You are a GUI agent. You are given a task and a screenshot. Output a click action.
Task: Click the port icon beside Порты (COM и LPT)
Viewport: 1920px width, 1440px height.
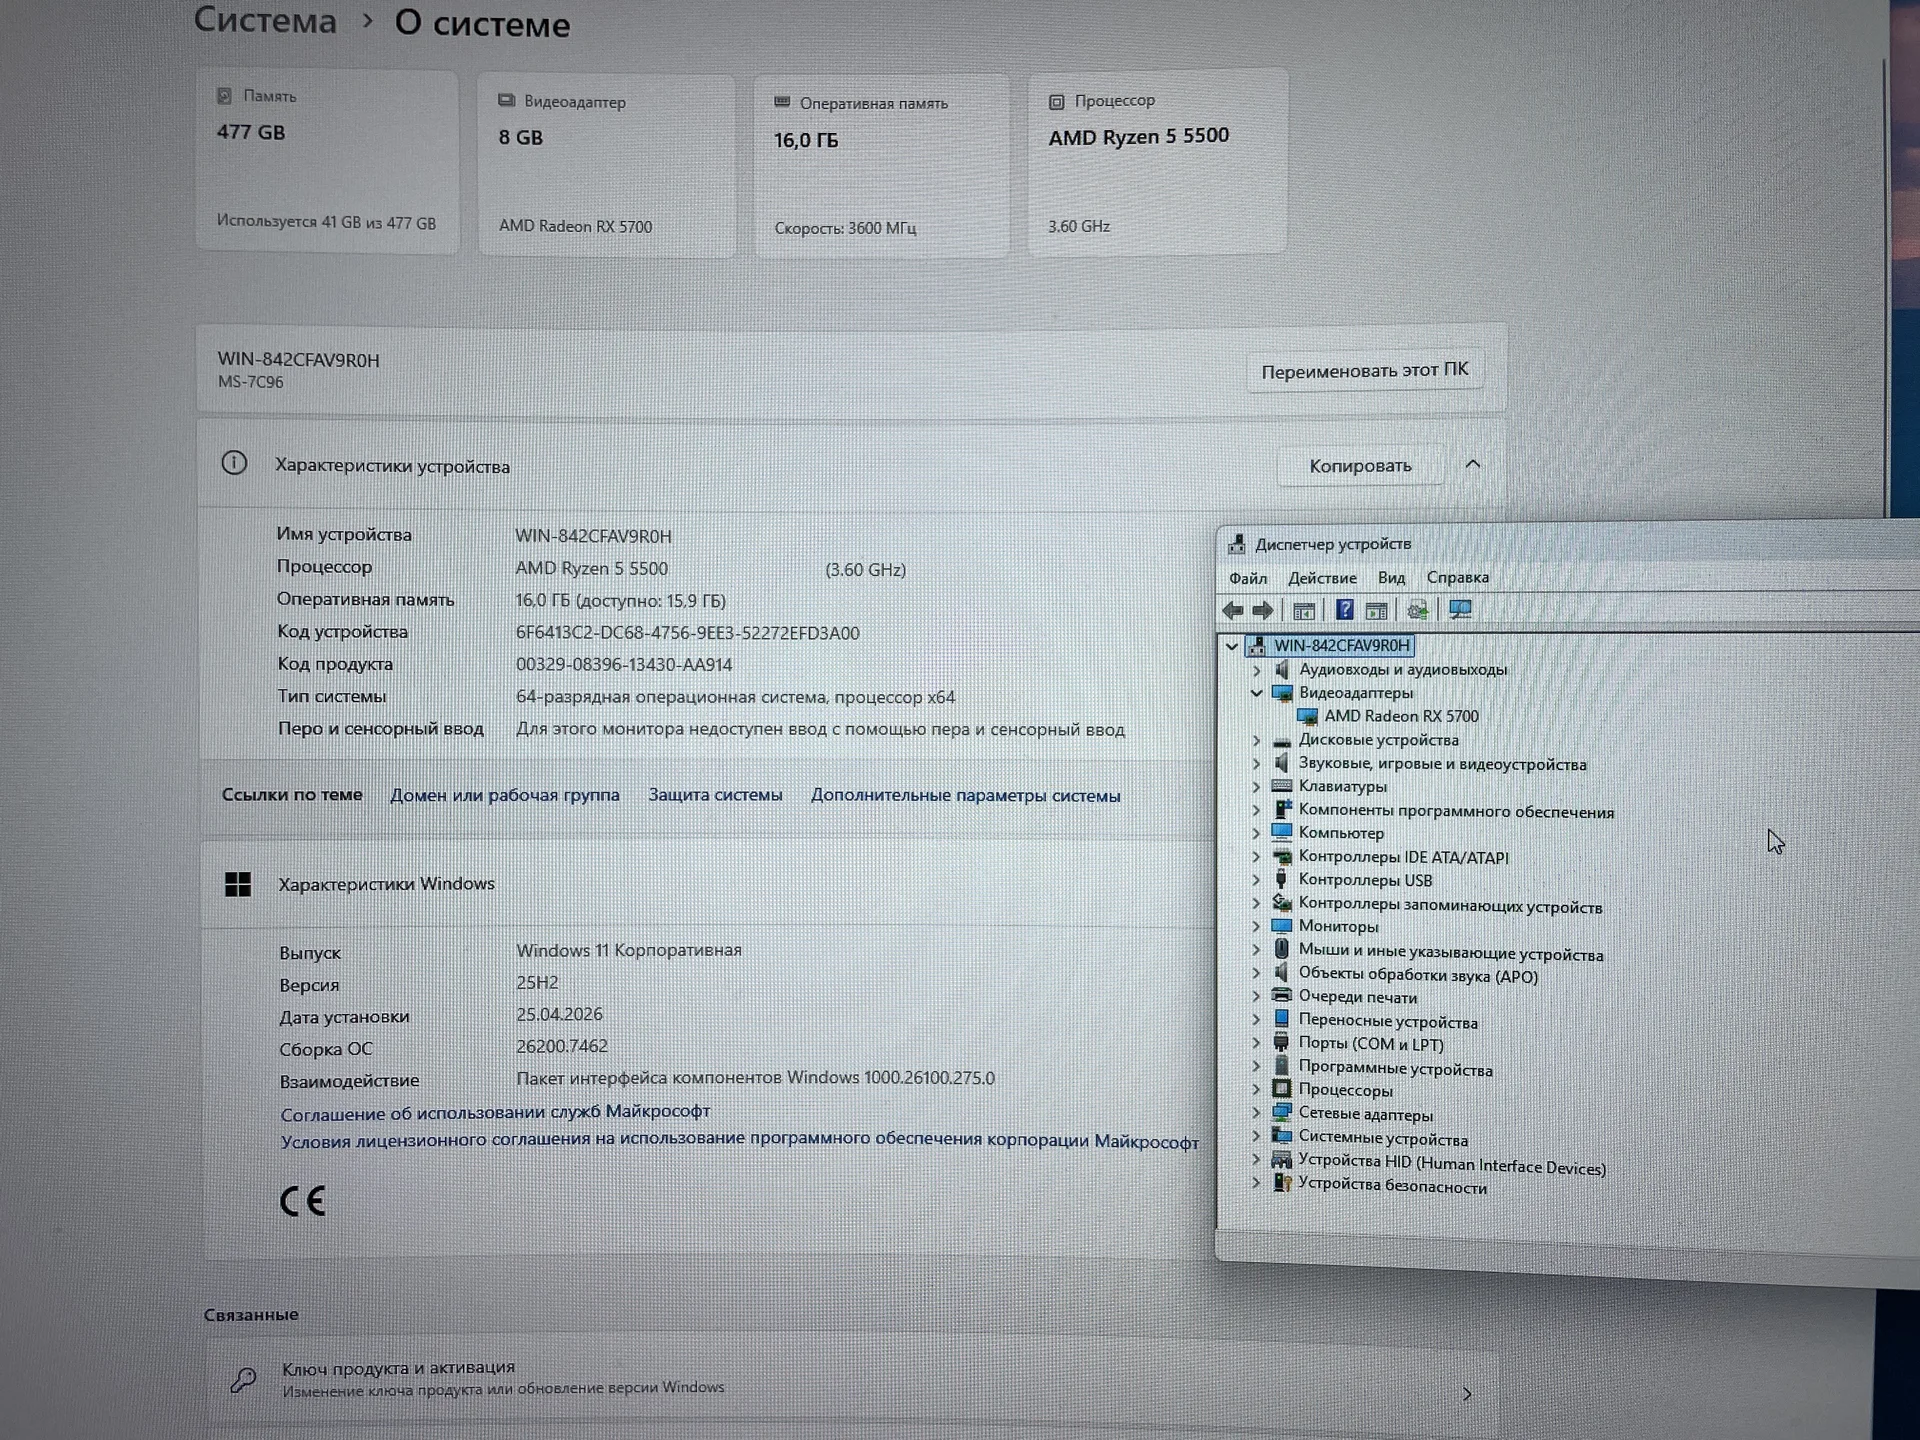1281,1042
